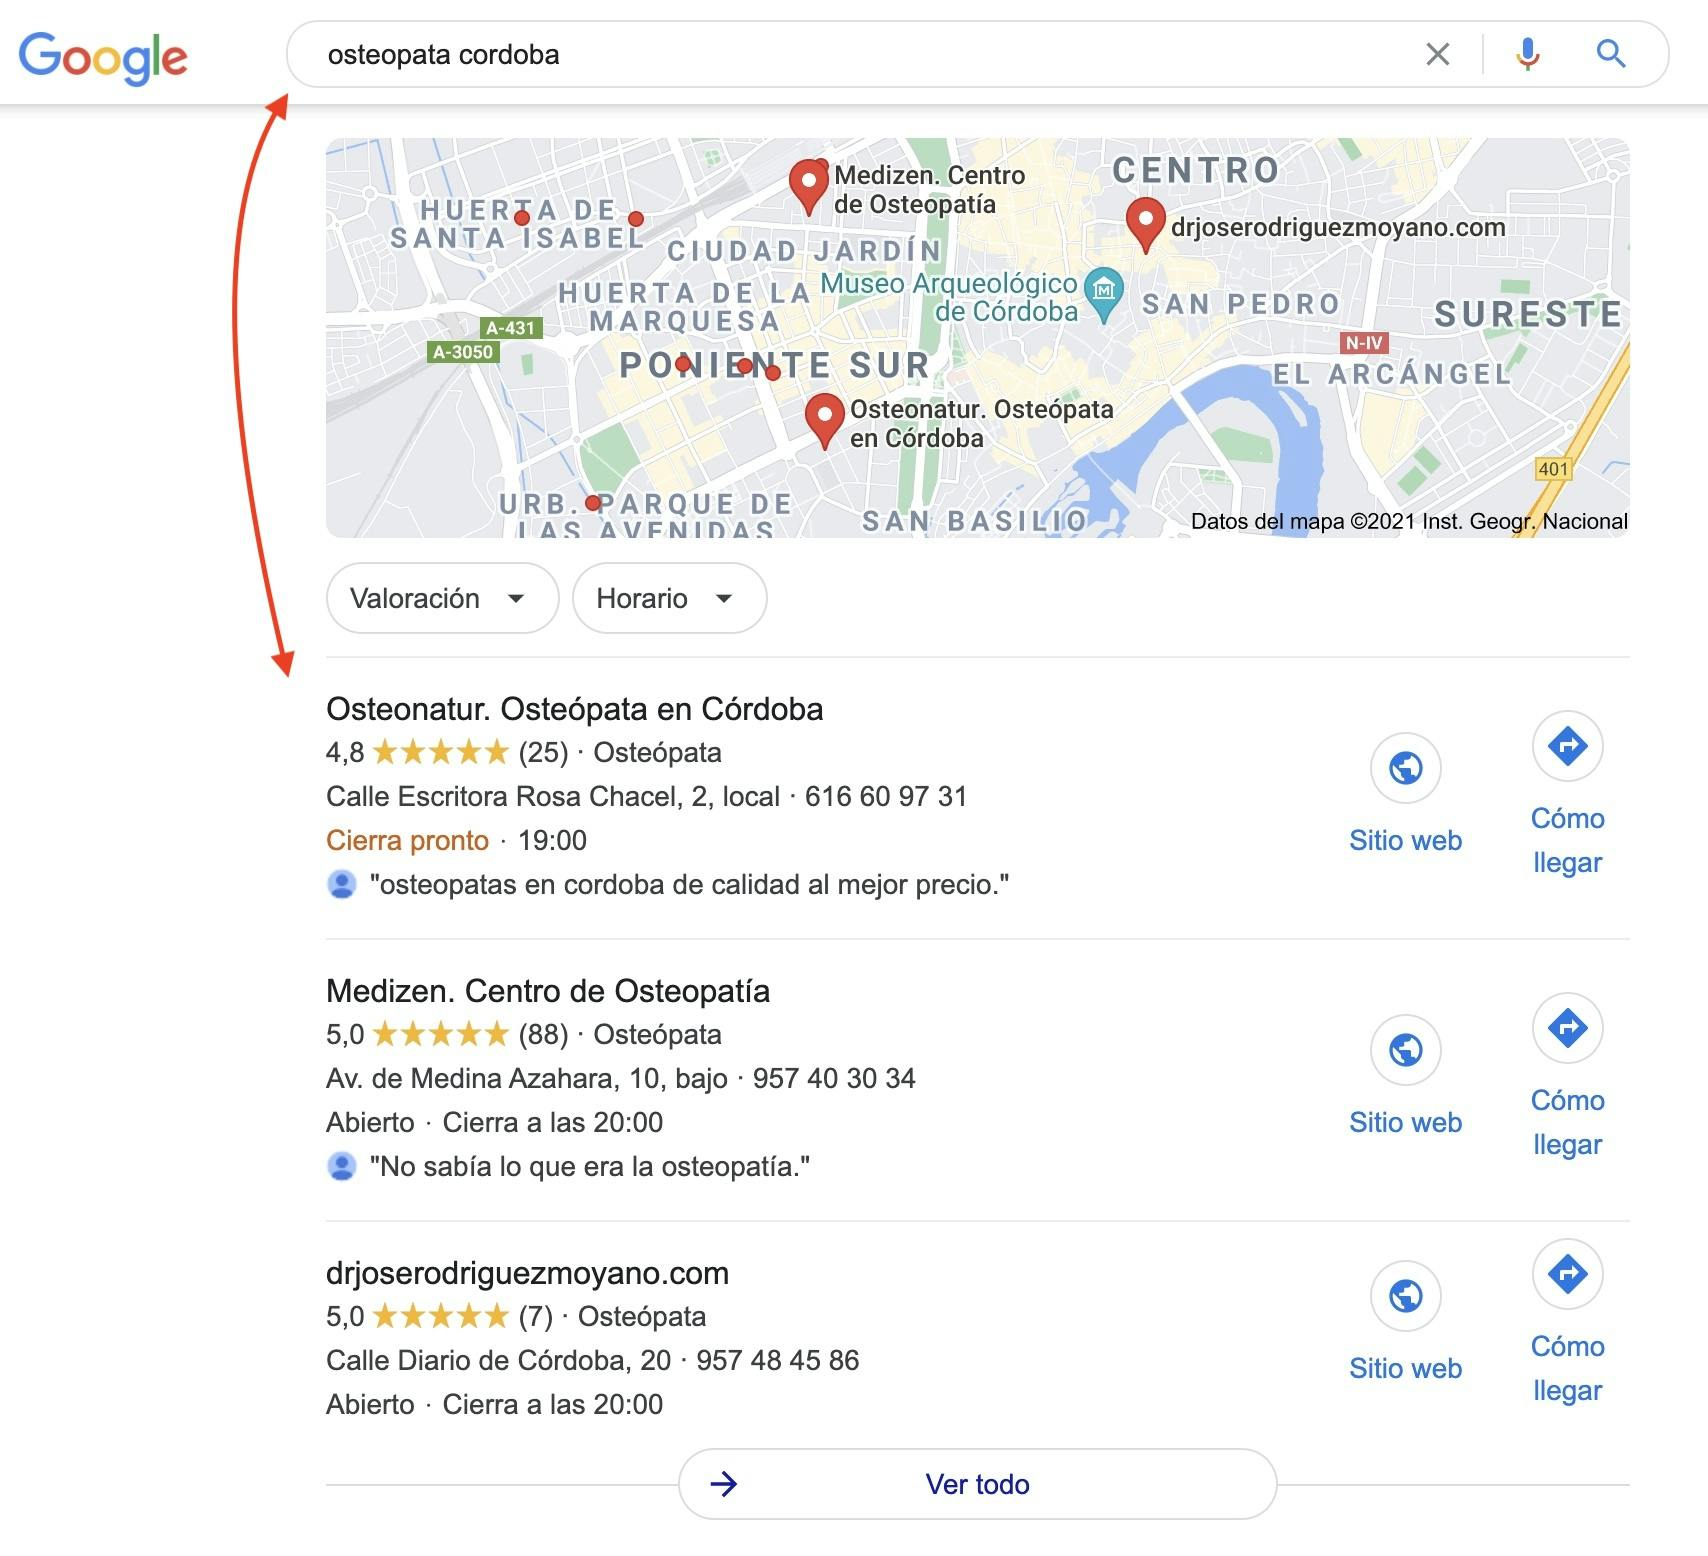The width and height of the screenshot is (1708, 1556).
Task: Click 'Cómo llegar' text for drjoserodriguezmoyano.com
Action: 1567,1368
